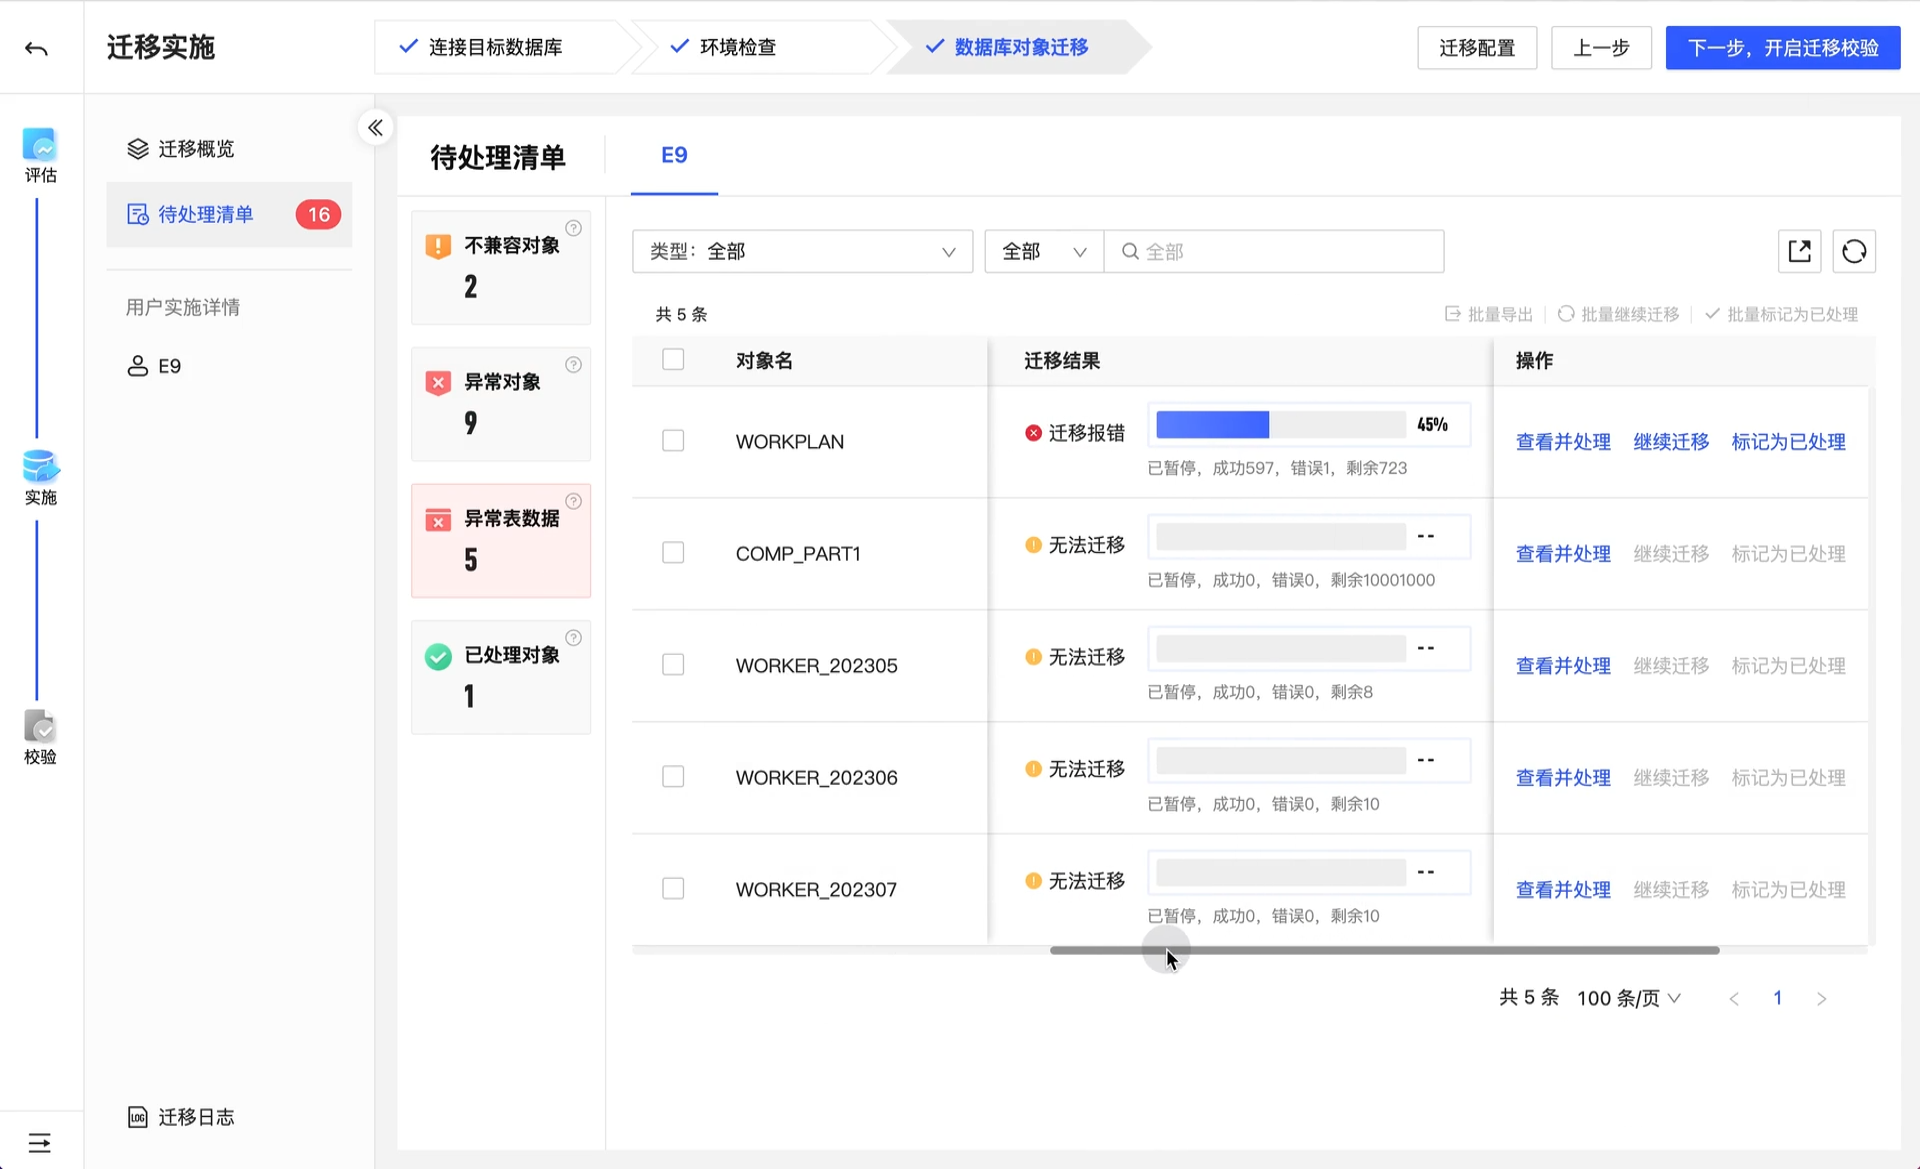Open the 类型 filter dropdown
The width and height of the screenshot is (1920, 1169).
[x=802, y=251]
